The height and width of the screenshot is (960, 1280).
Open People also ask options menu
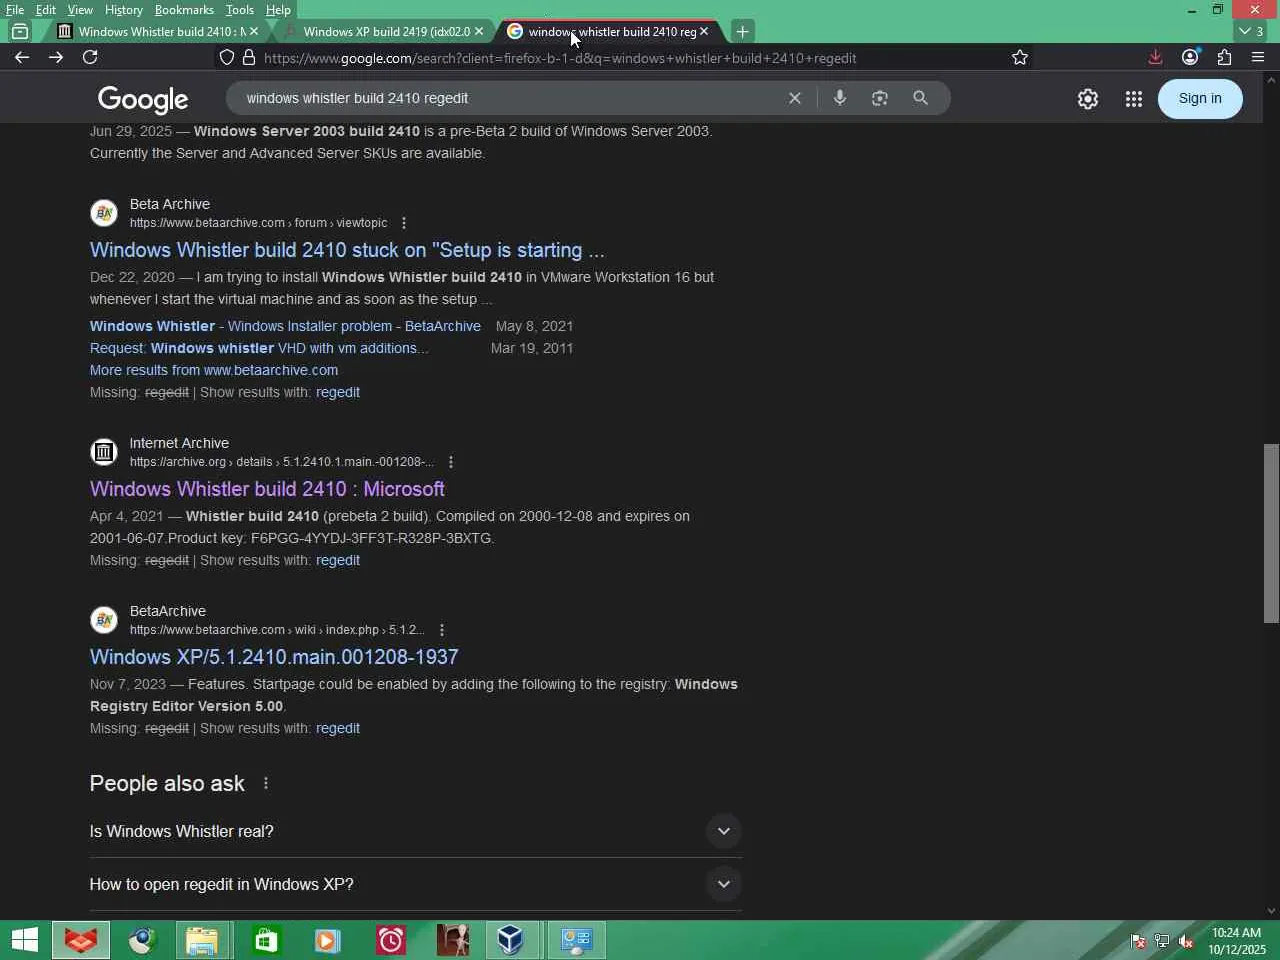[x=266, y=783]
